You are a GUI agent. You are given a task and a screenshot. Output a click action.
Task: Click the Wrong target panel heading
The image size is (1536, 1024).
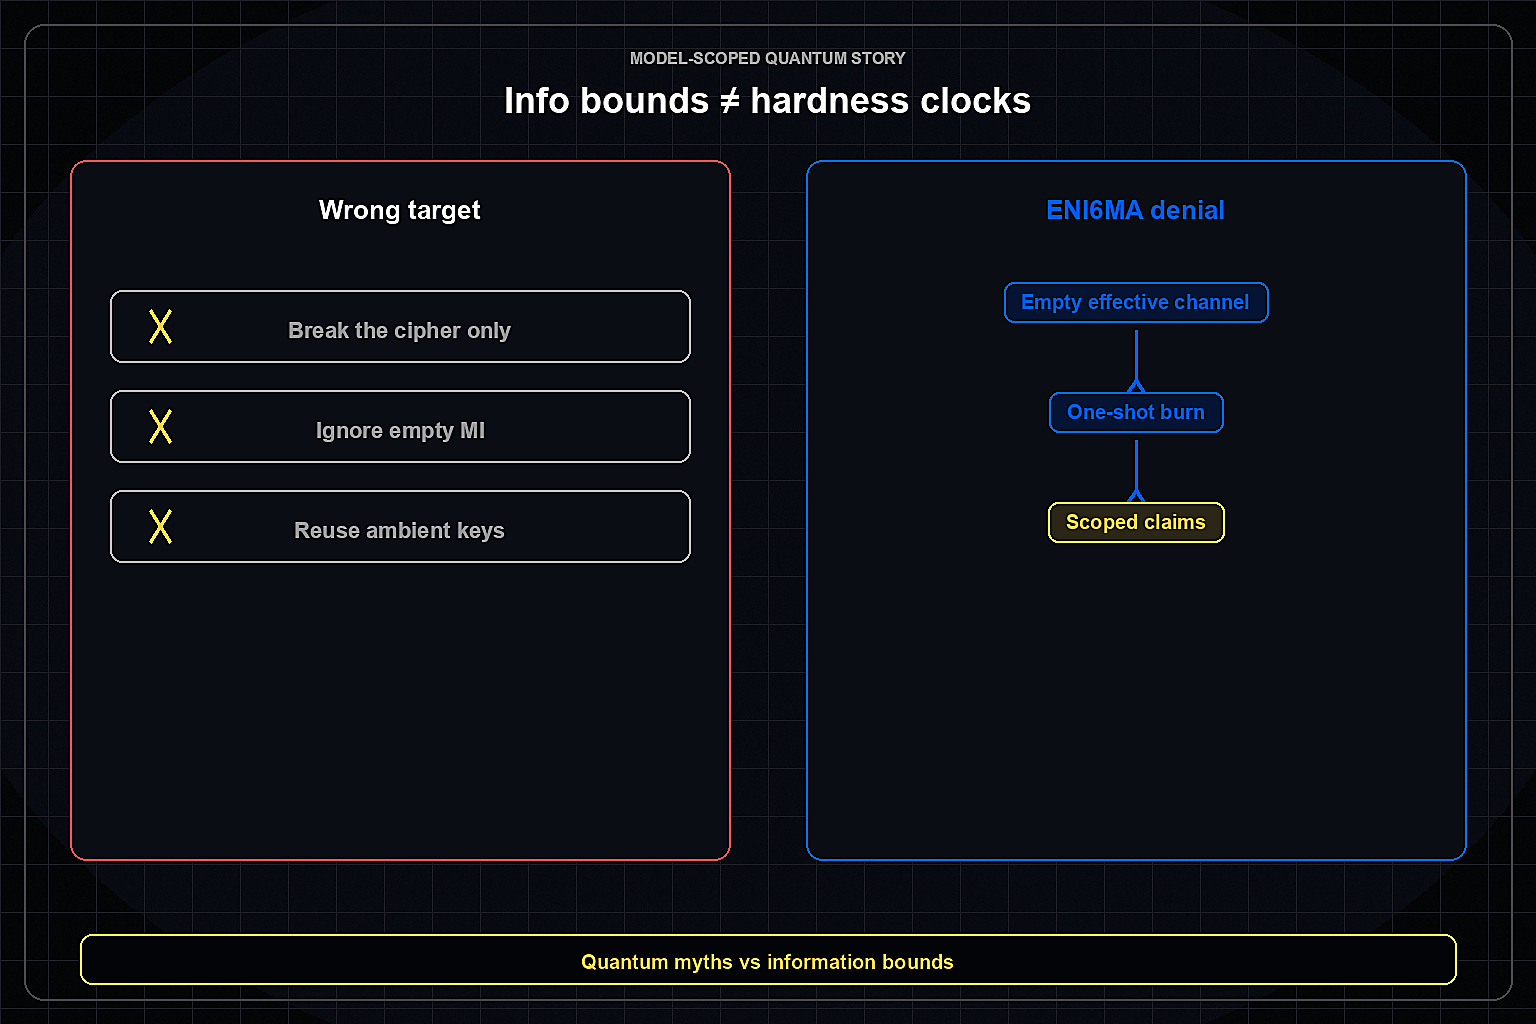(400, 210)
